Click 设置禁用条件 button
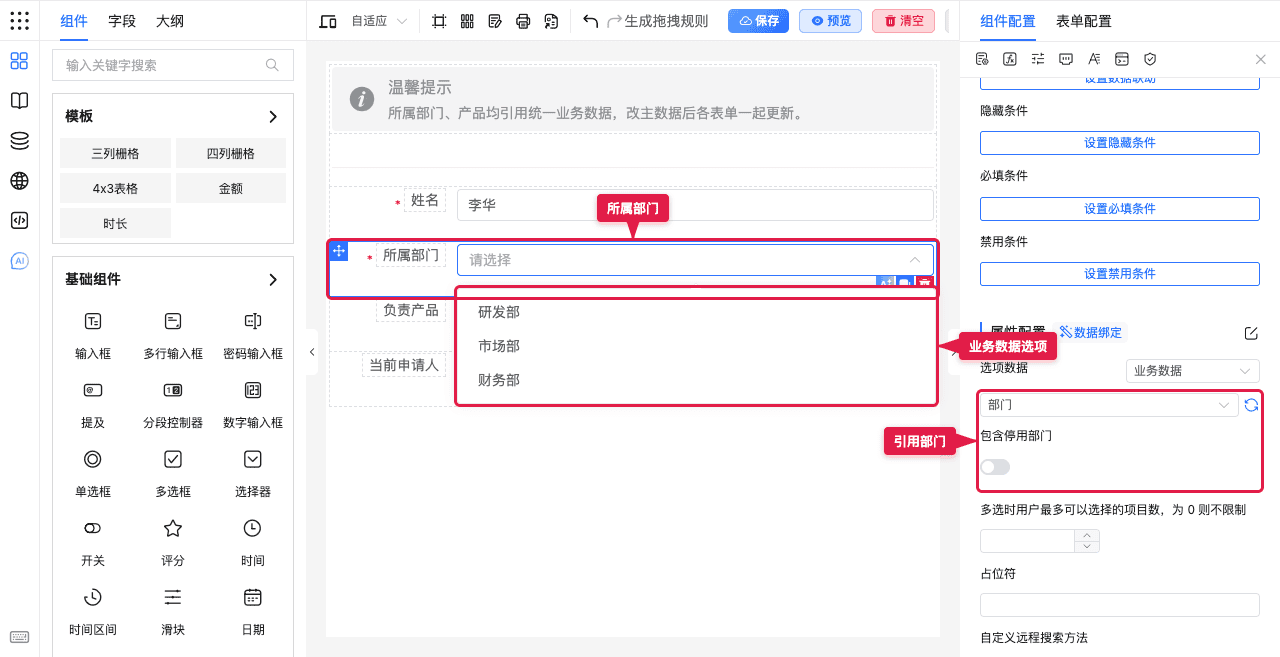 coord(1120,274)
